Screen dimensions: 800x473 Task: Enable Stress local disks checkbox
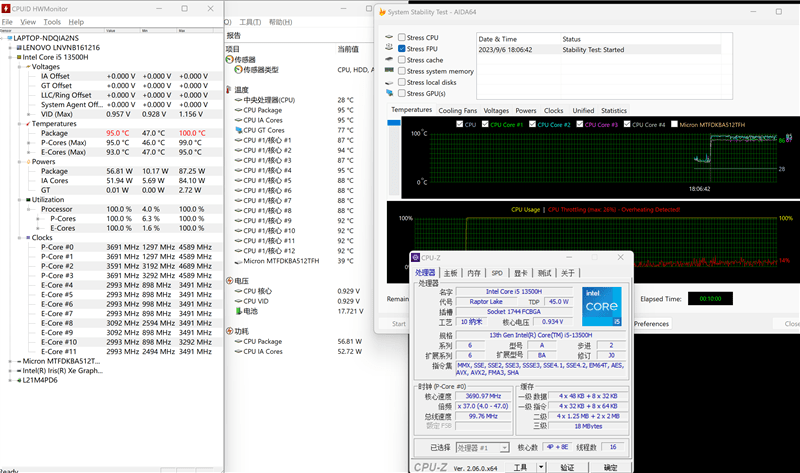click(x=402, y=82)
